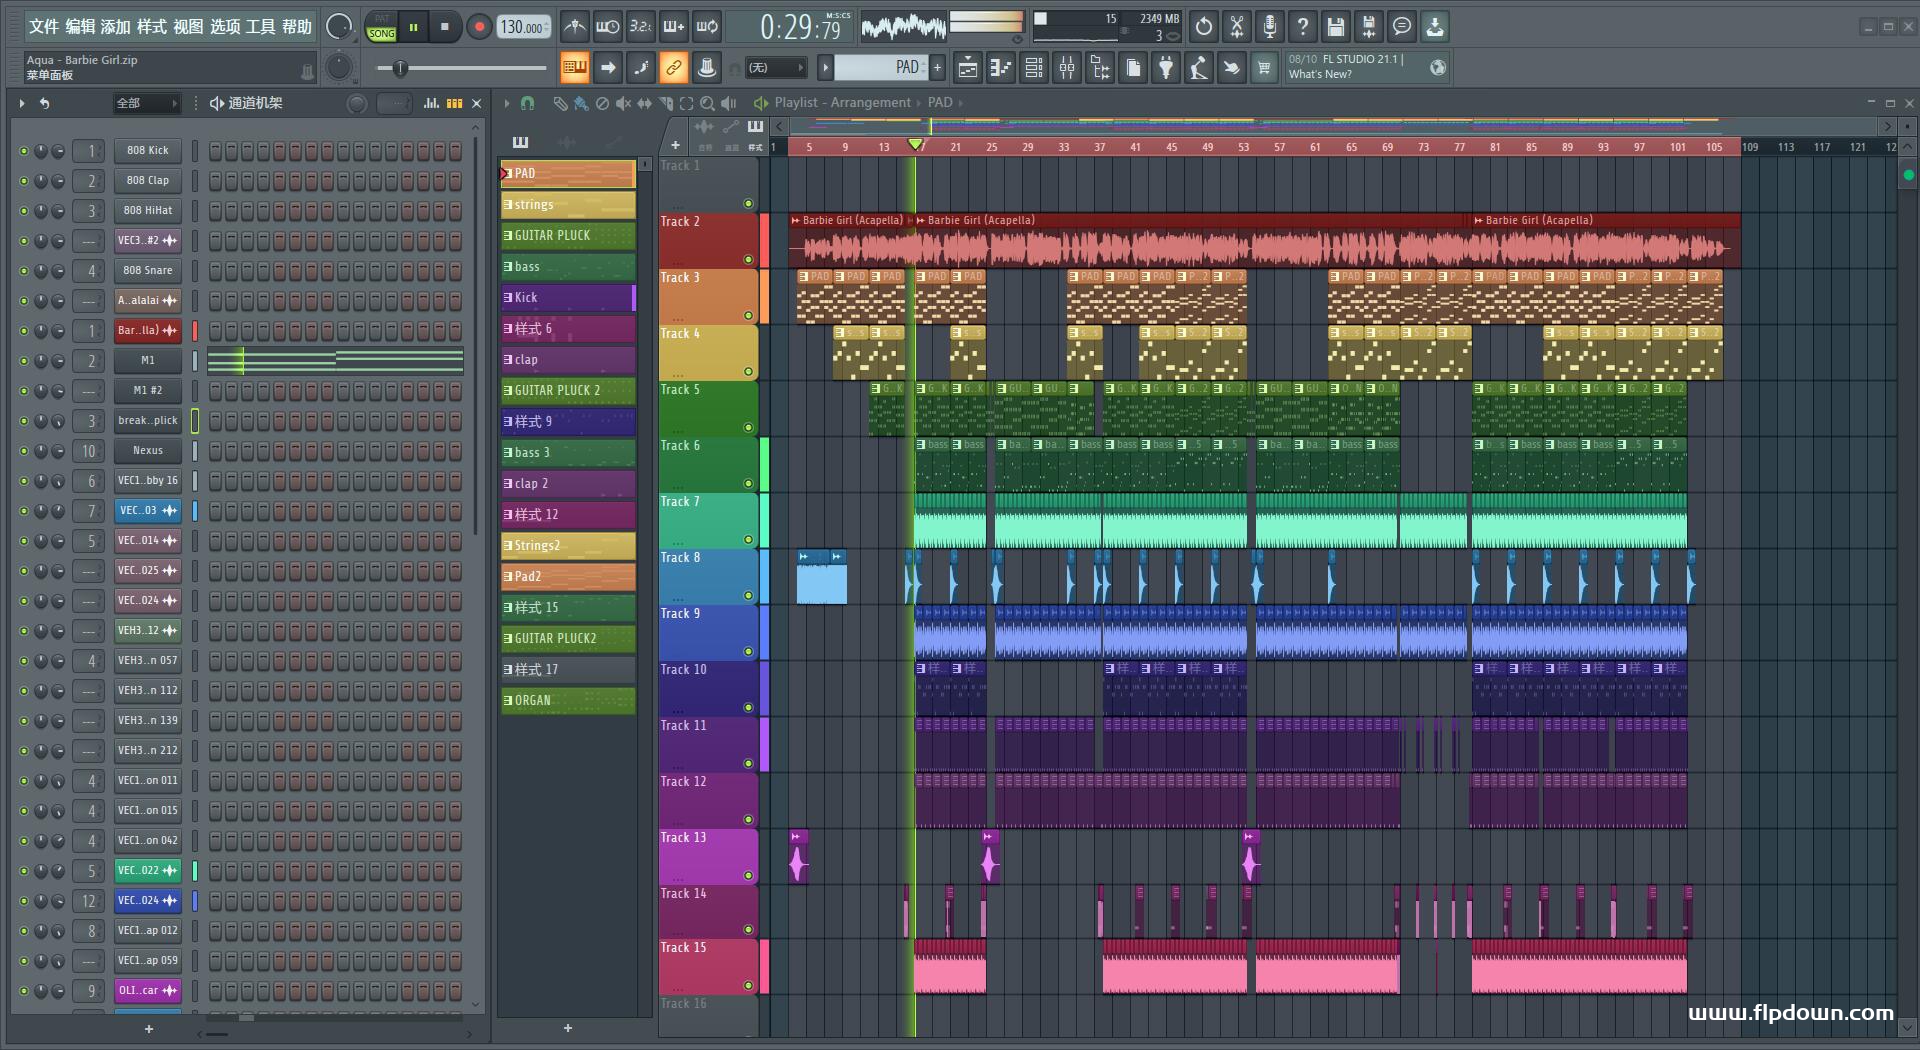1920x1050 pixels.
Task: Open the playlist options menu arrow
Action: point(507,103)
